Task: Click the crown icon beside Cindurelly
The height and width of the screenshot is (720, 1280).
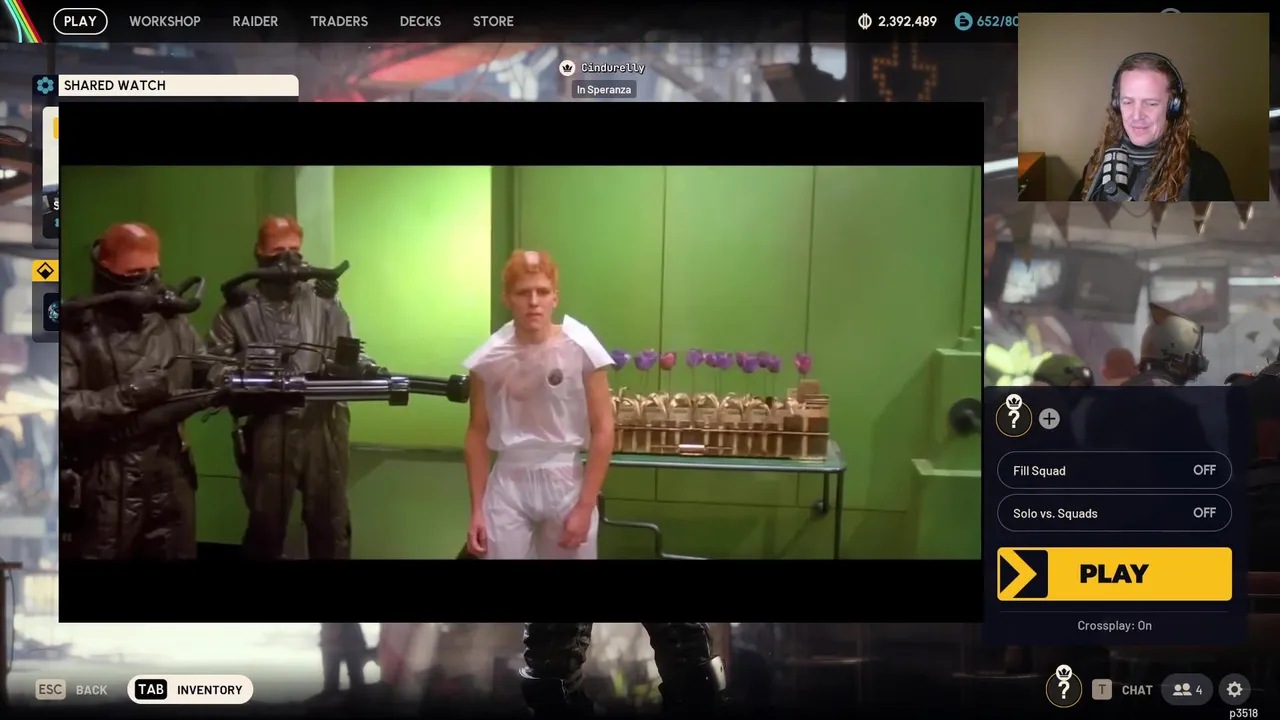Action: 567,68
